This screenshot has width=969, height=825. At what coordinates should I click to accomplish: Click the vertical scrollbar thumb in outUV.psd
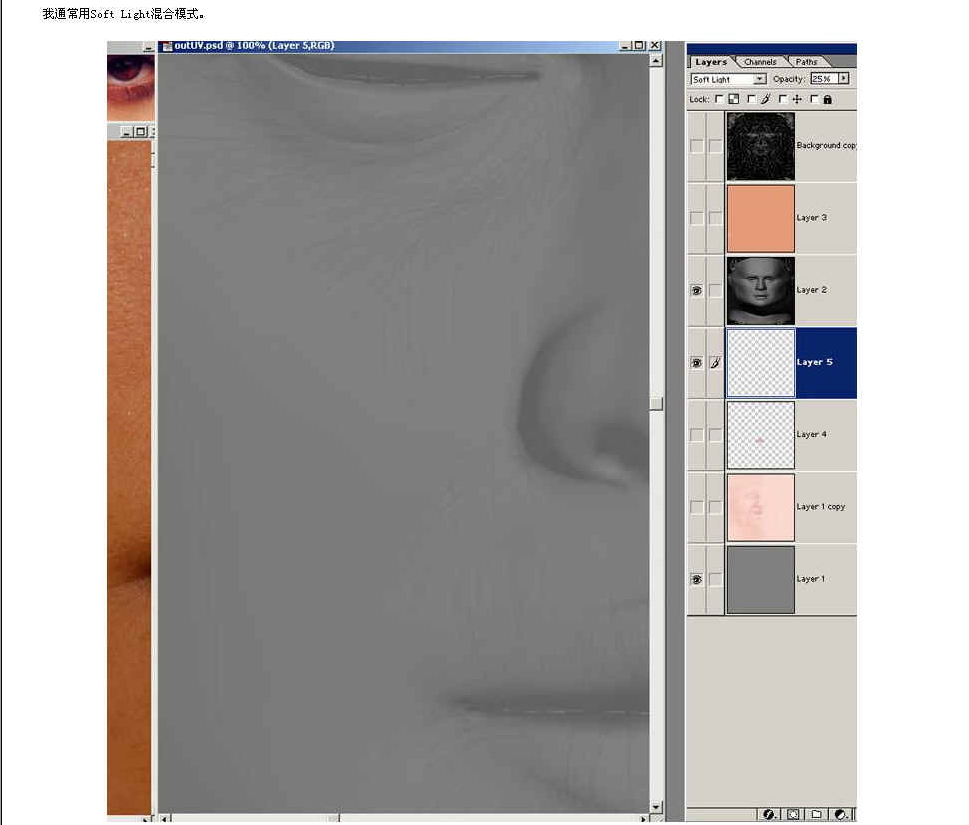pos(656,404)
